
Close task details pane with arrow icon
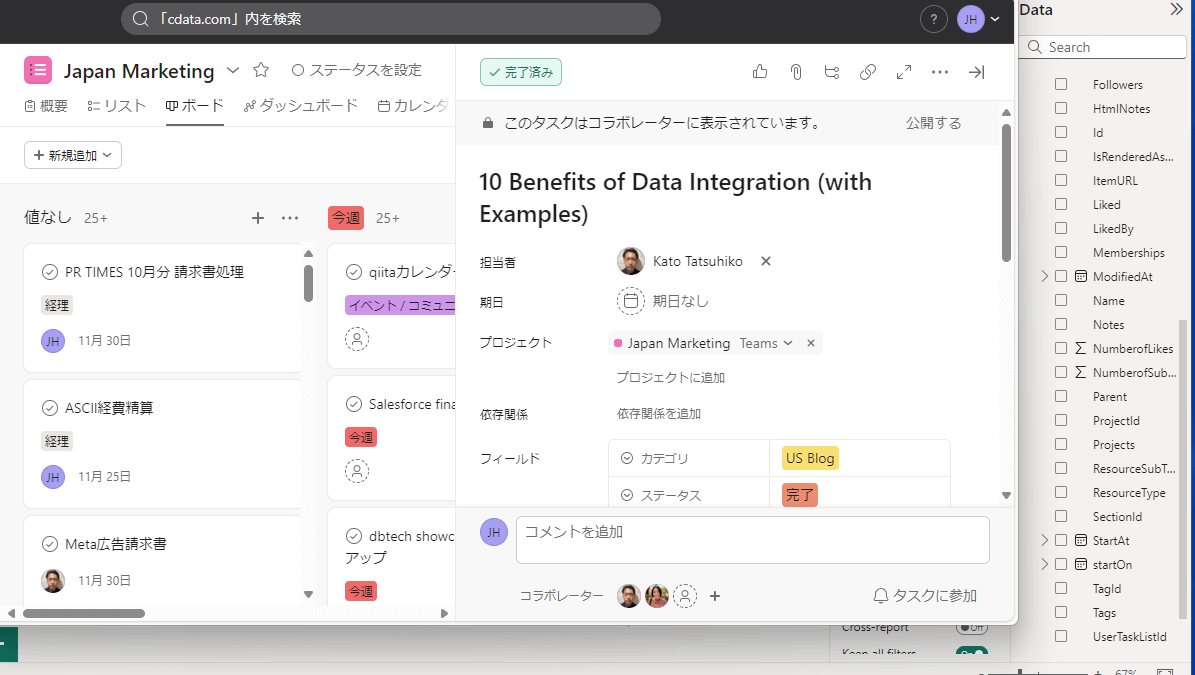point(977,72)
